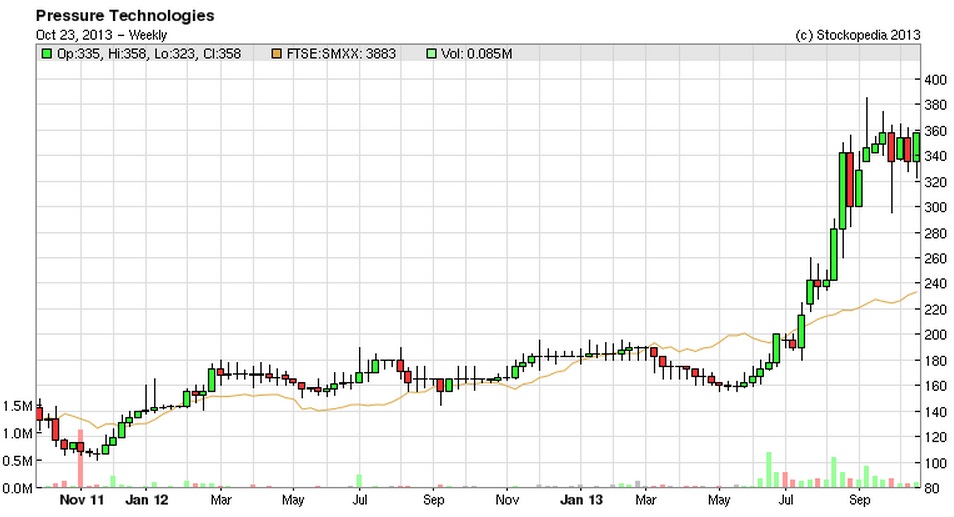The width and height of the screenshot is (954, 517).
Task: Click the light green Vol legend swatch
Action: [431, 54]
